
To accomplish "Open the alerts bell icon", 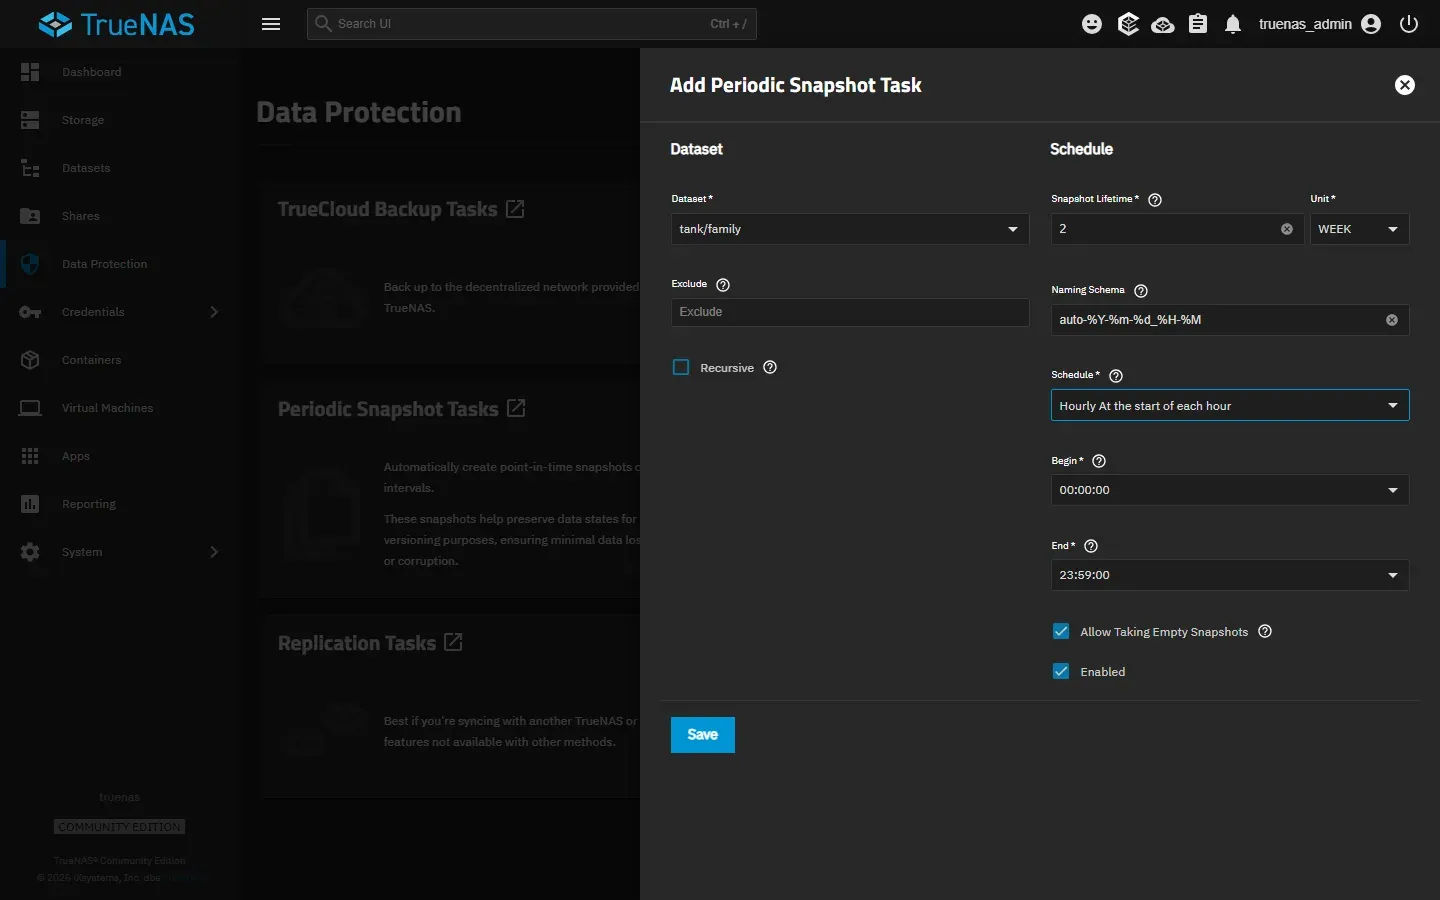I will pyautogui.click(x=1233, y=24).
